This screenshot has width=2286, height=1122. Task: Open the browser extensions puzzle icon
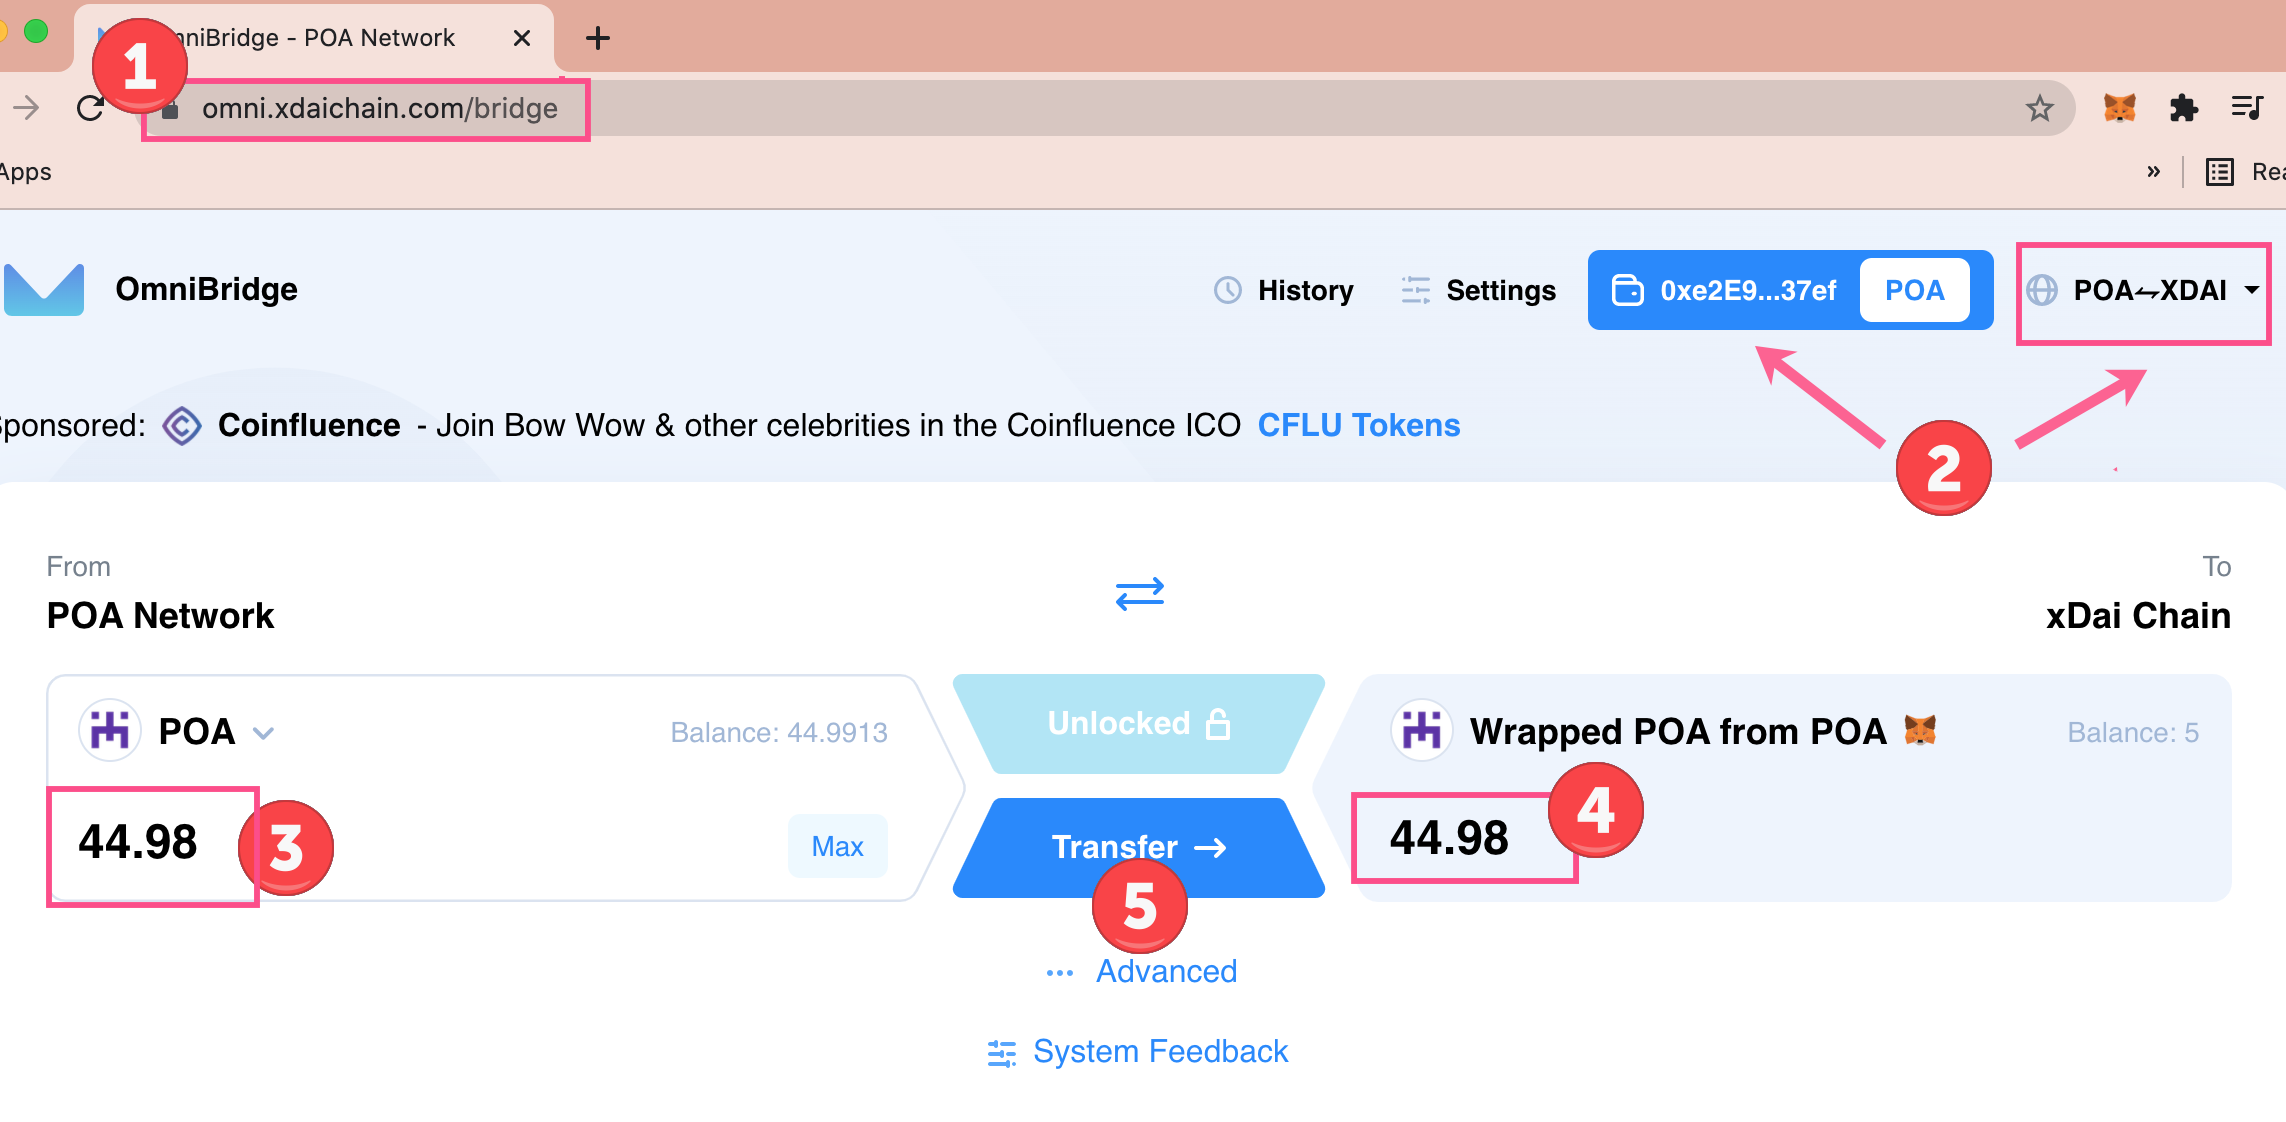[2183, 108]
